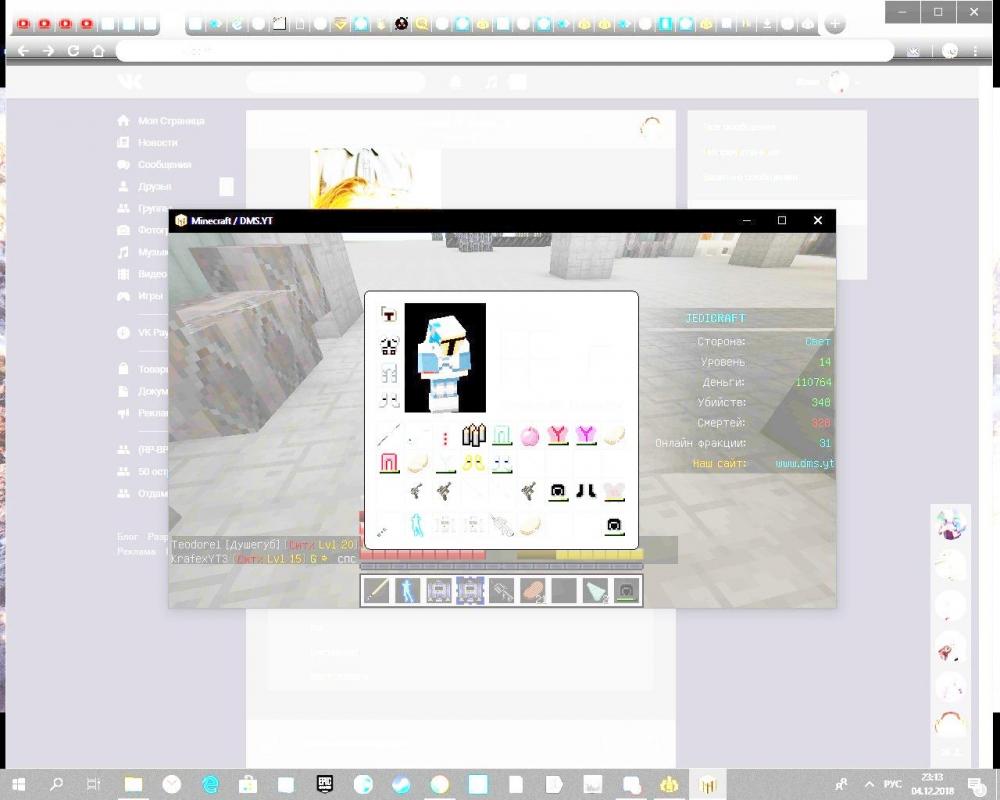Click the black boots inventory item
Image resolution: width=1000 pixels, height=800 pixels.
(x=586, y=490)
